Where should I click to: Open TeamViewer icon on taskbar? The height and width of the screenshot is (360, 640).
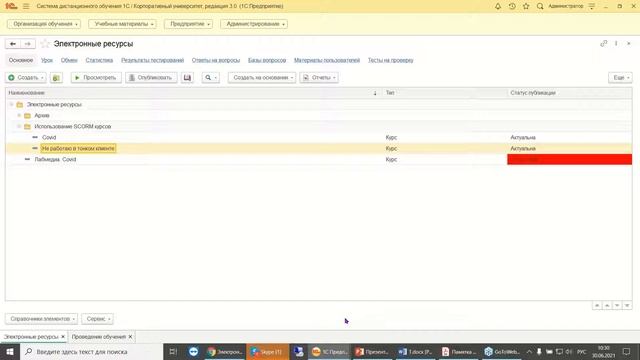(193, 351)
